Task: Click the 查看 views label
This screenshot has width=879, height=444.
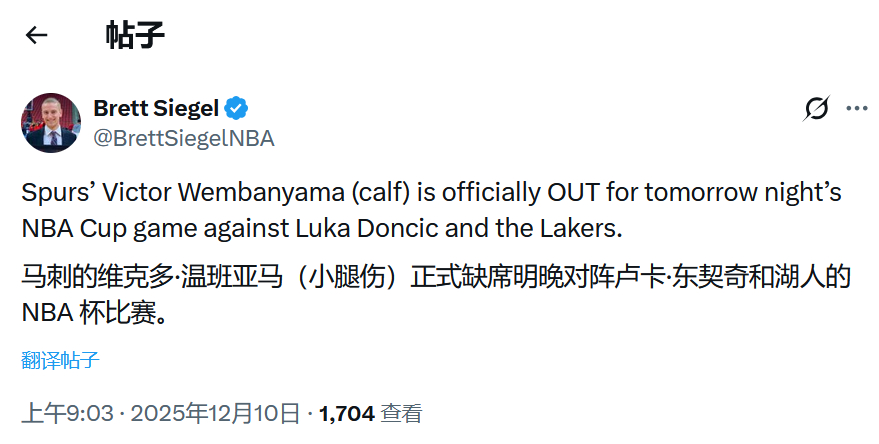Action: [x=401, y=413]
